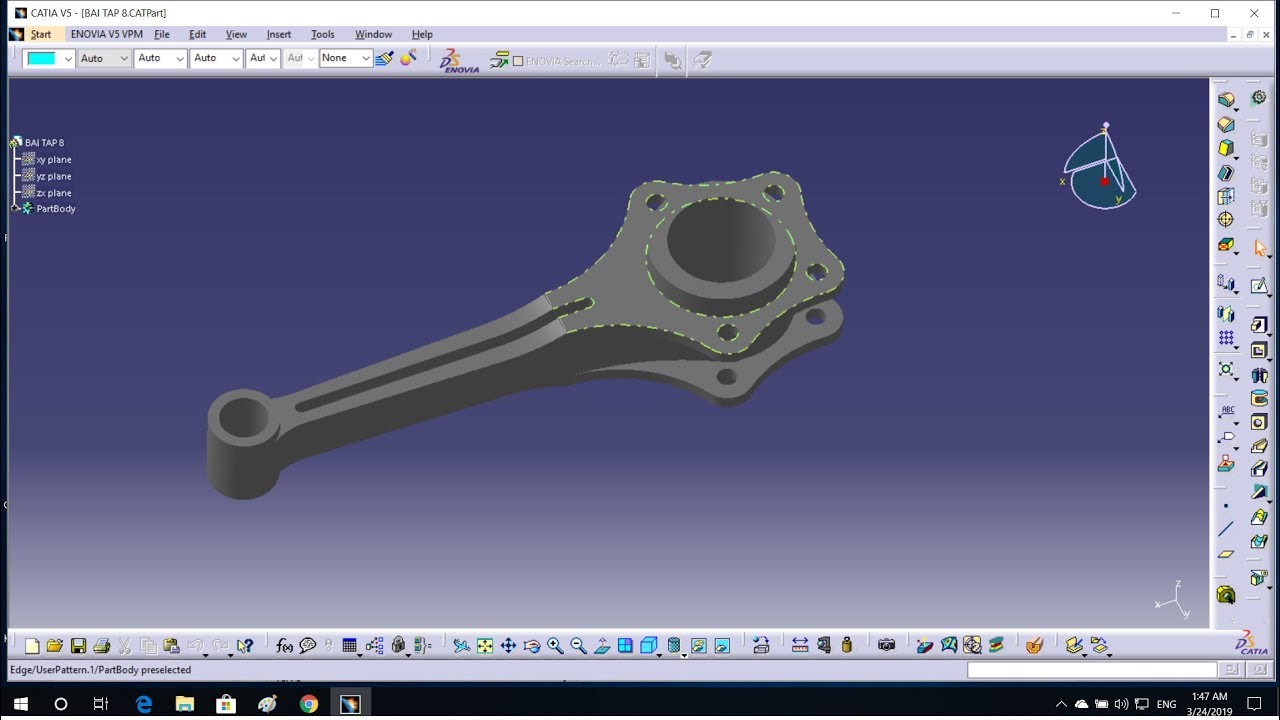Click the Fit All In icon
Image resolution: width=1280 pixels, height=720 pixels.
tap(485, 646)
